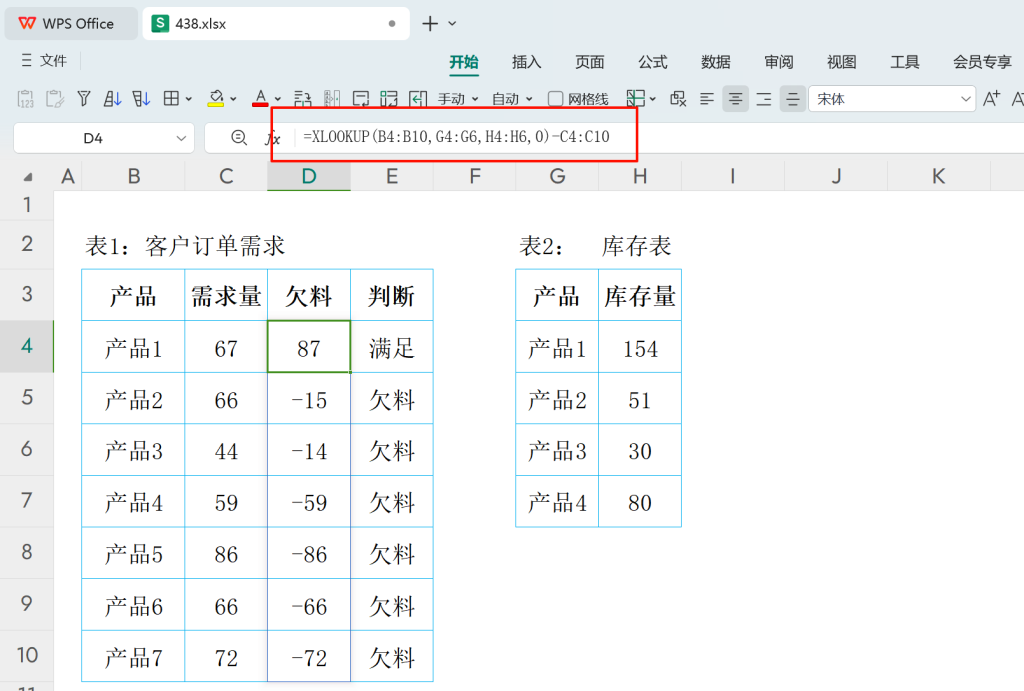The image size is (1024, 691).
Task: Sort descending using the toolbar sort icon
Action: click(x=141, y=99)
